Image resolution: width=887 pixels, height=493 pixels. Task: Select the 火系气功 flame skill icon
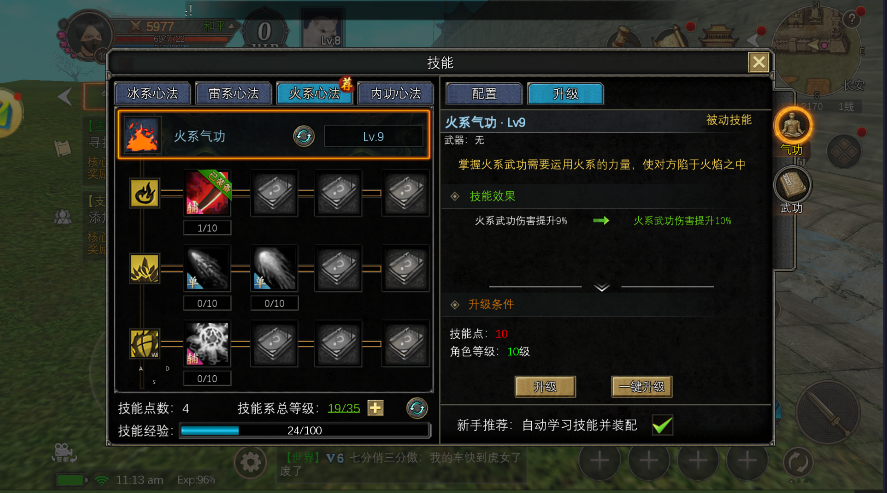[x=142, y=136]
